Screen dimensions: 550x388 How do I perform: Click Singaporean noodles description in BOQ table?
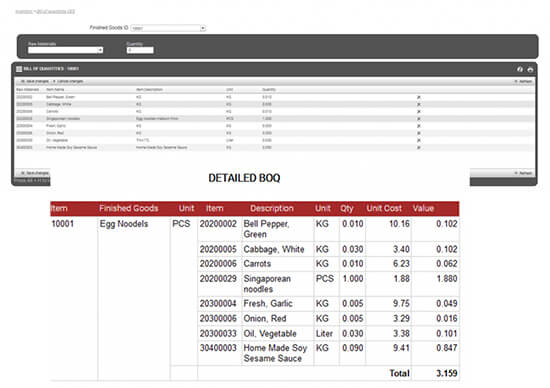[267, 284]
